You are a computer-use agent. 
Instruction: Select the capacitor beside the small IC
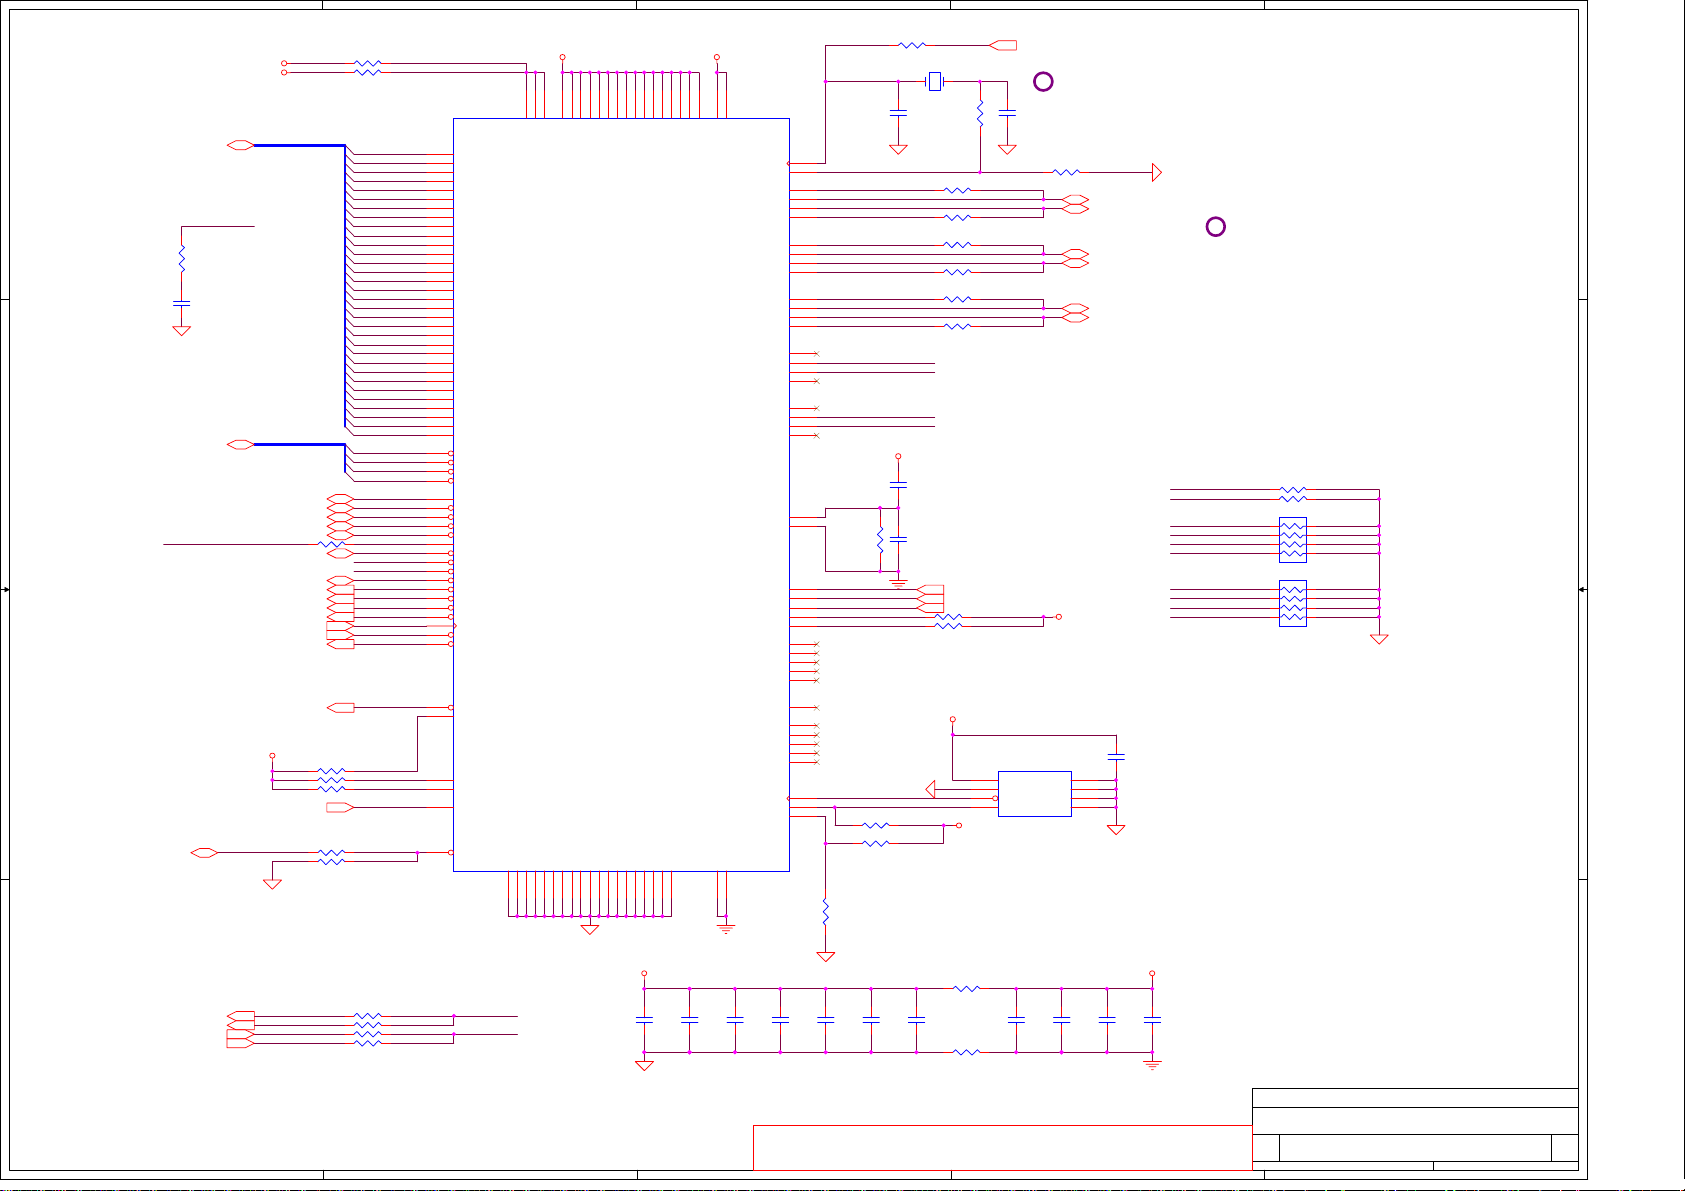click(x=1116, y=756)
